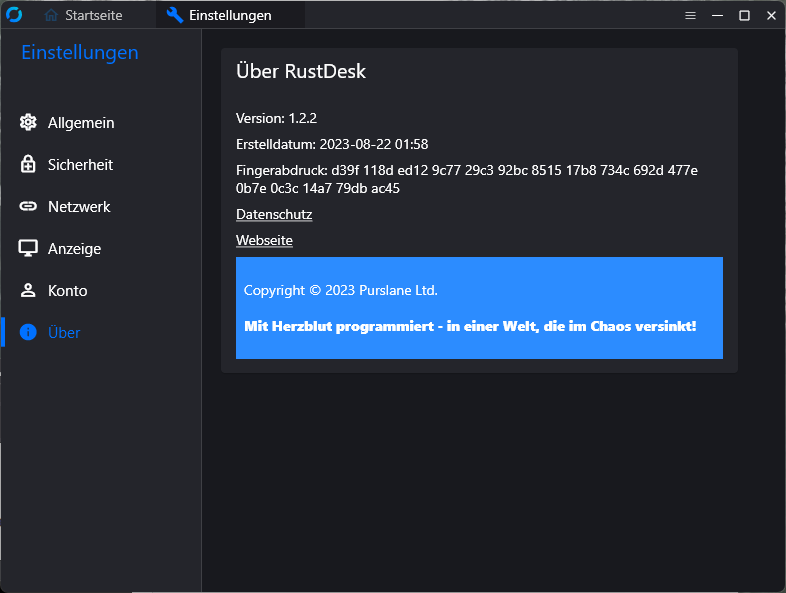Open the Datenschutz link
Image resolution: width=786 pixels, height=593 pixels.
click(x=274, y=215)
